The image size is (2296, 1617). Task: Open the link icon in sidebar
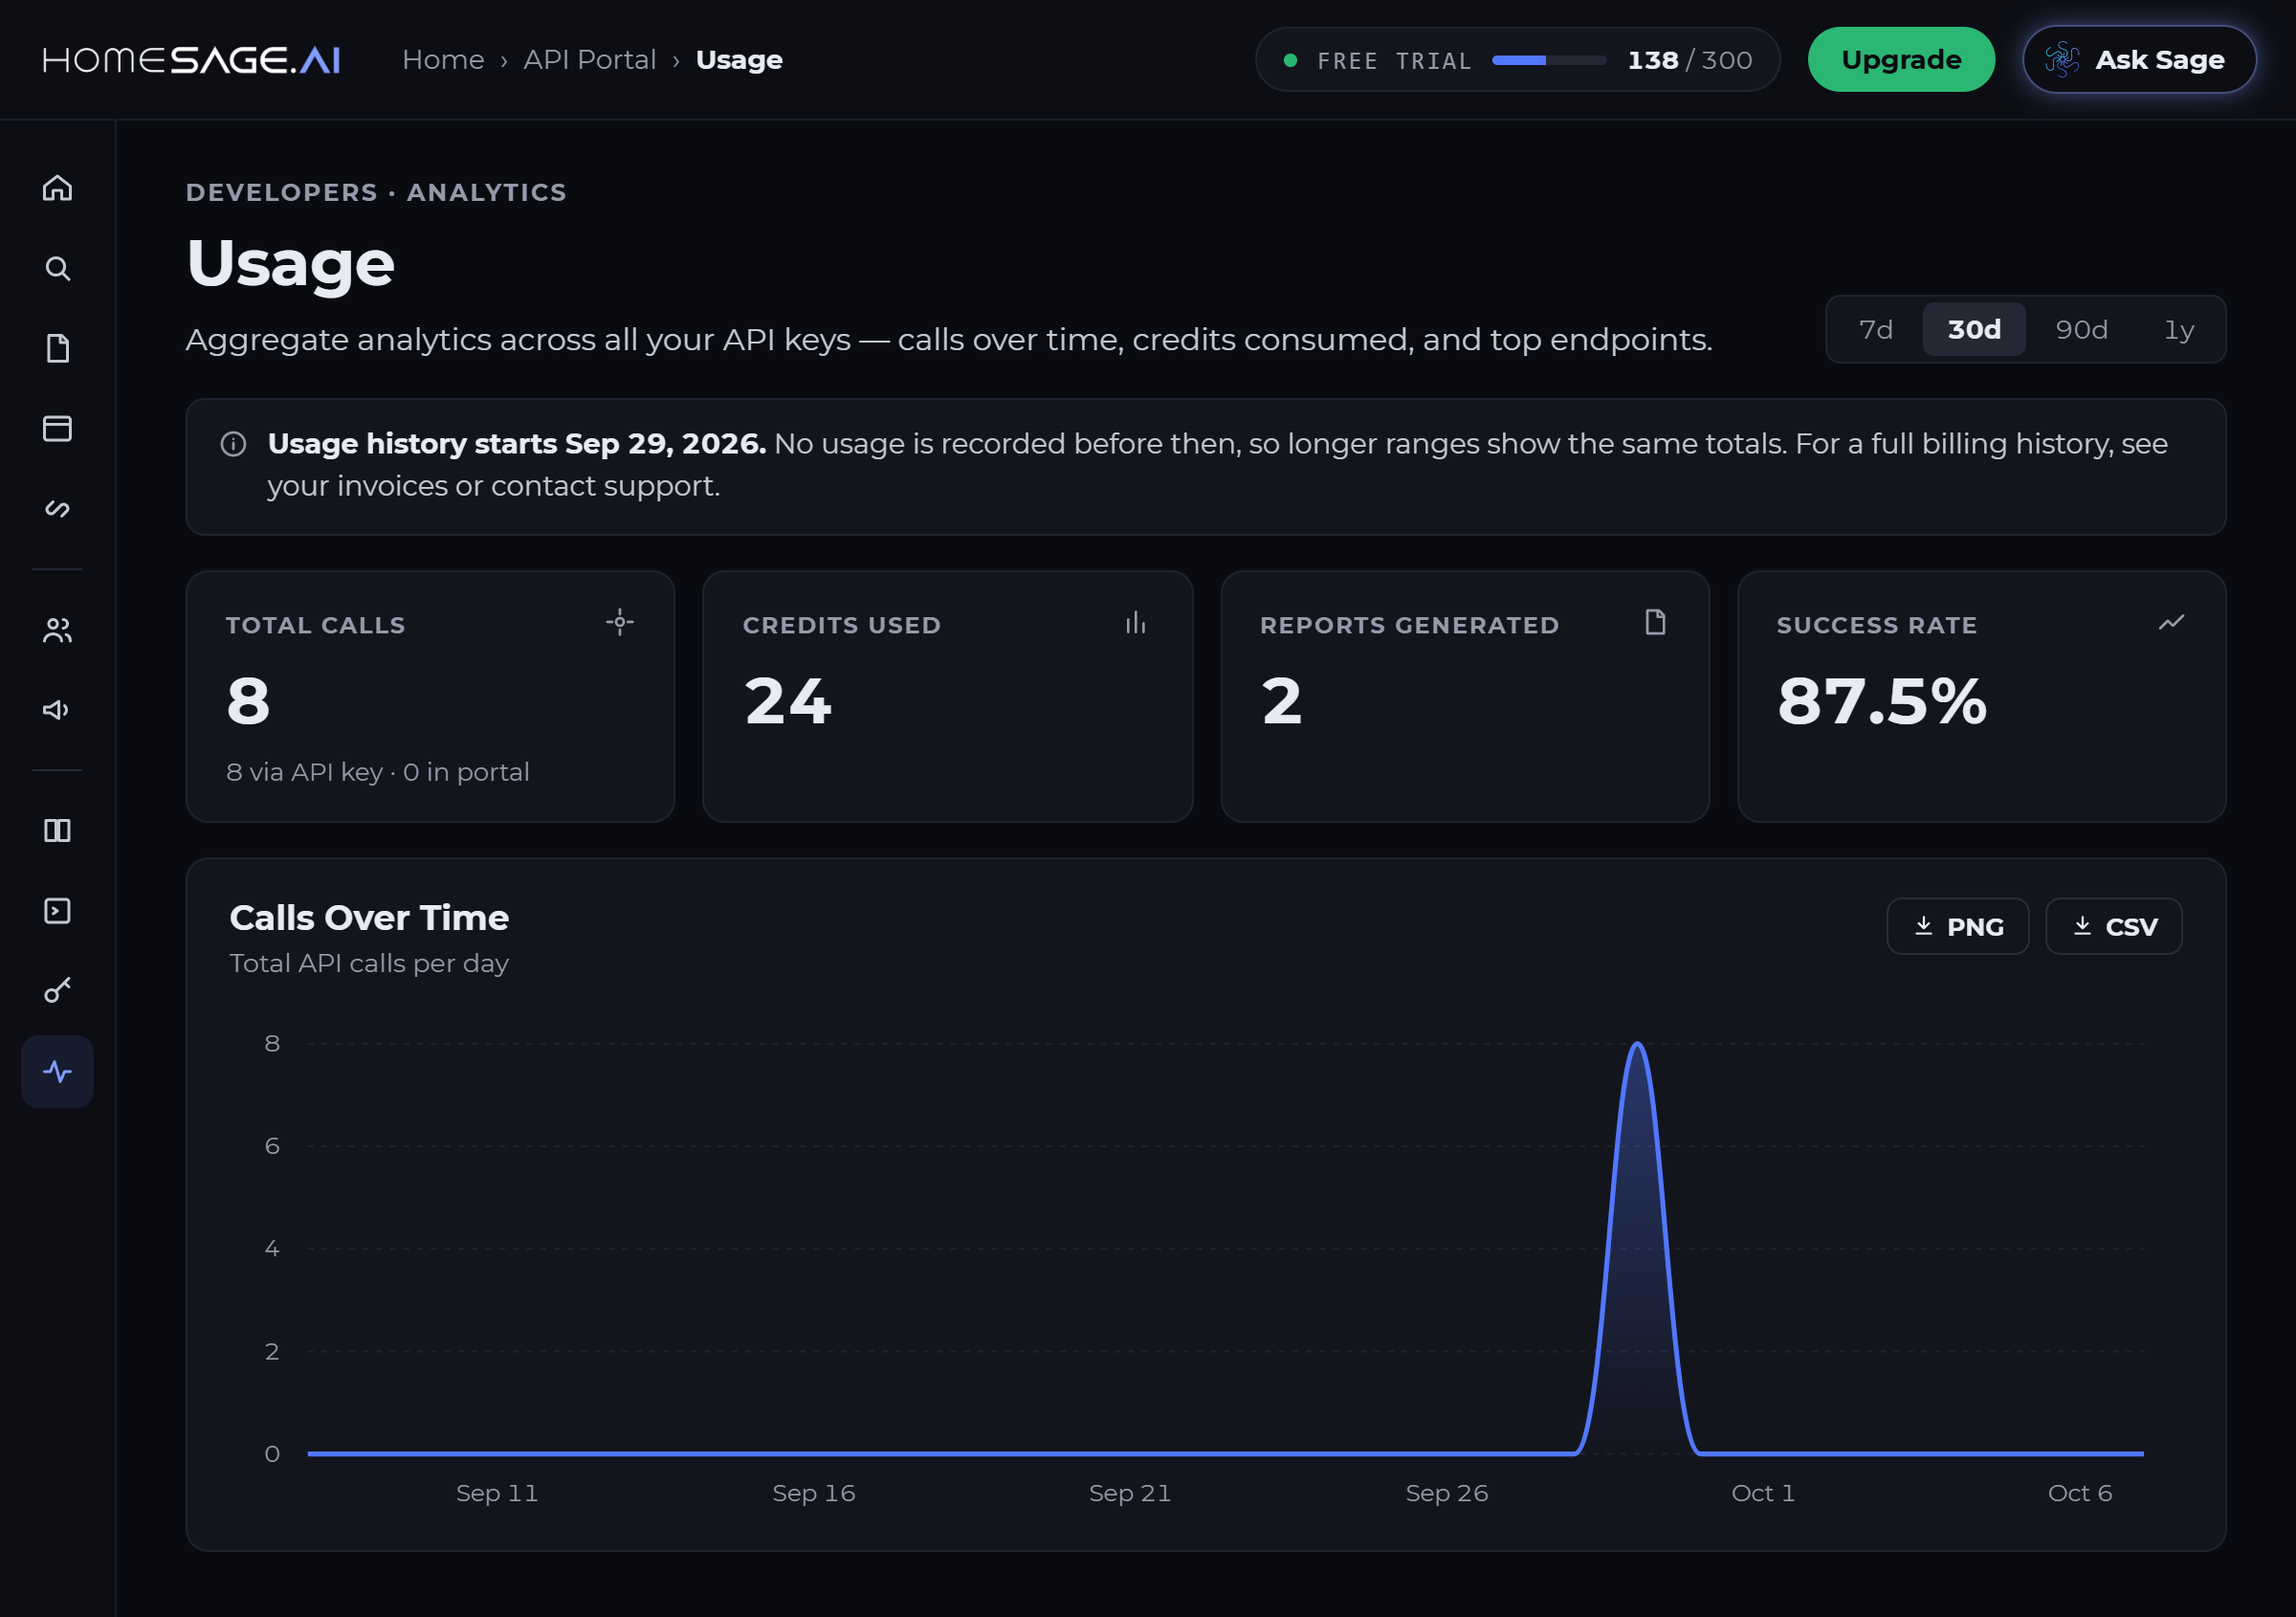point(57,509)
